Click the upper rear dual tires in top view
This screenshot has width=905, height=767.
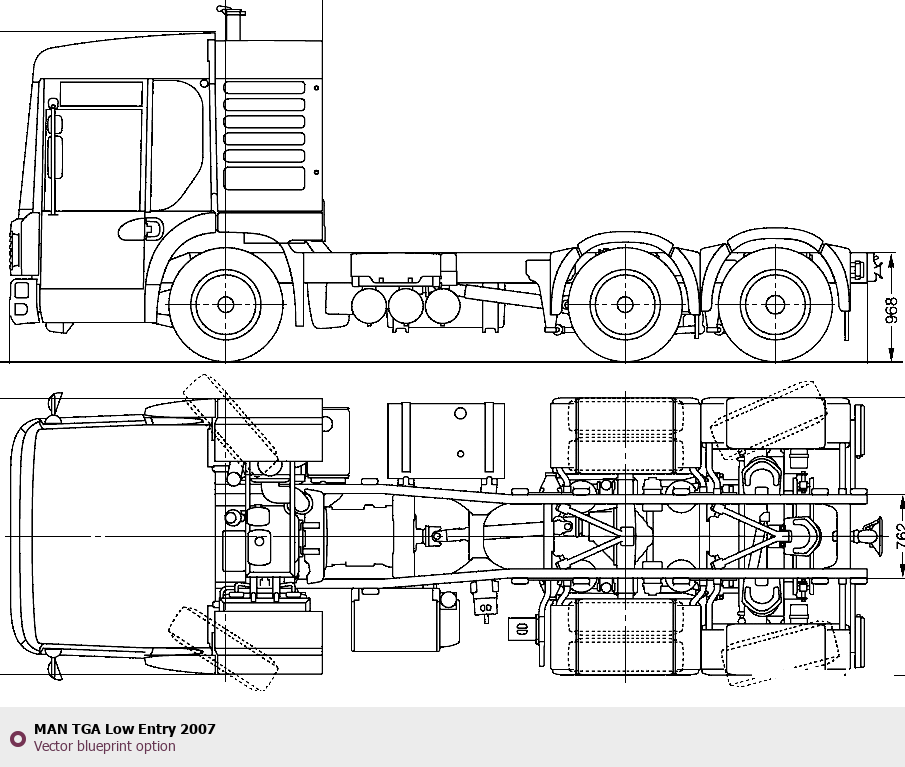coord(625,435)
